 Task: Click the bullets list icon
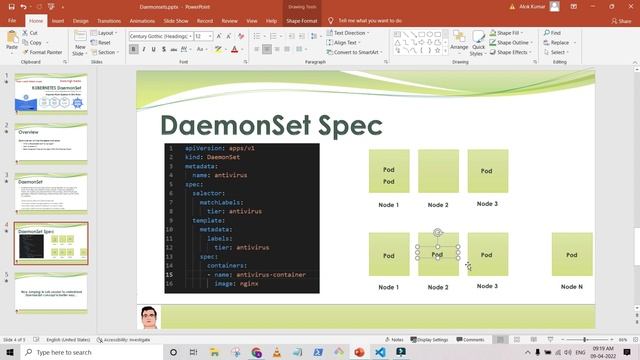tap(257, 36)
